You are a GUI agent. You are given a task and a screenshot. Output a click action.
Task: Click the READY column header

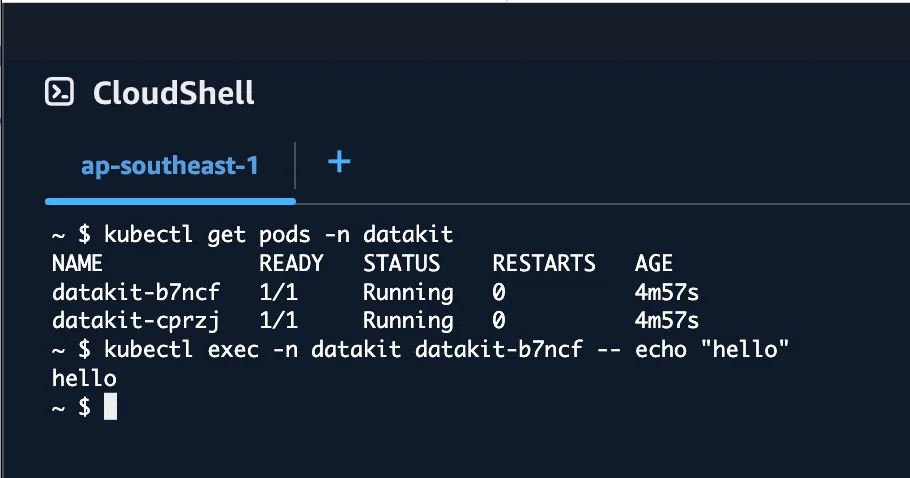point(291,264)
